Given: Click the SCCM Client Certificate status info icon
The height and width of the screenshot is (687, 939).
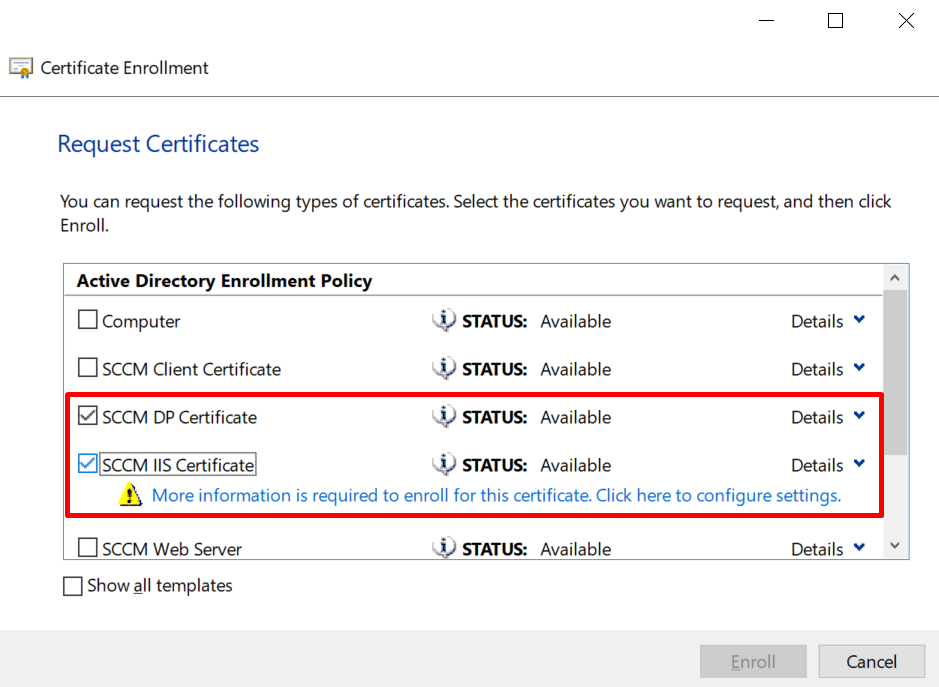Looking at the screenshot, I should (444, 368).
